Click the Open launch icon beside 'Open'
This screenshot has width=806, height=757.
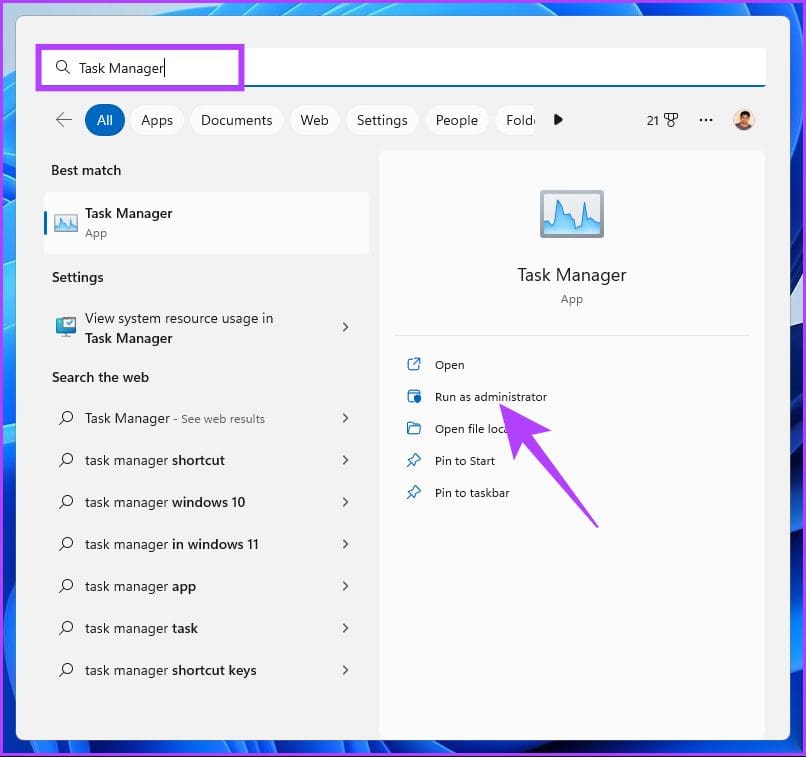tap(414, 364)
